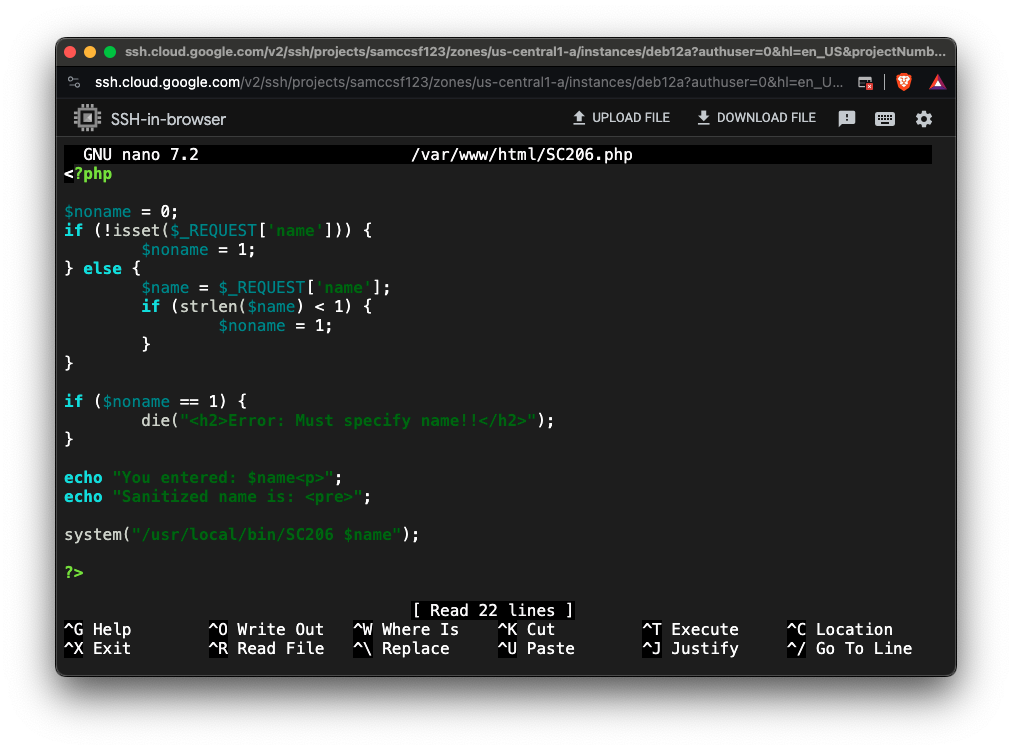
Task: Click the DOWNLOAD FILE button
Action: click(756, 118)
